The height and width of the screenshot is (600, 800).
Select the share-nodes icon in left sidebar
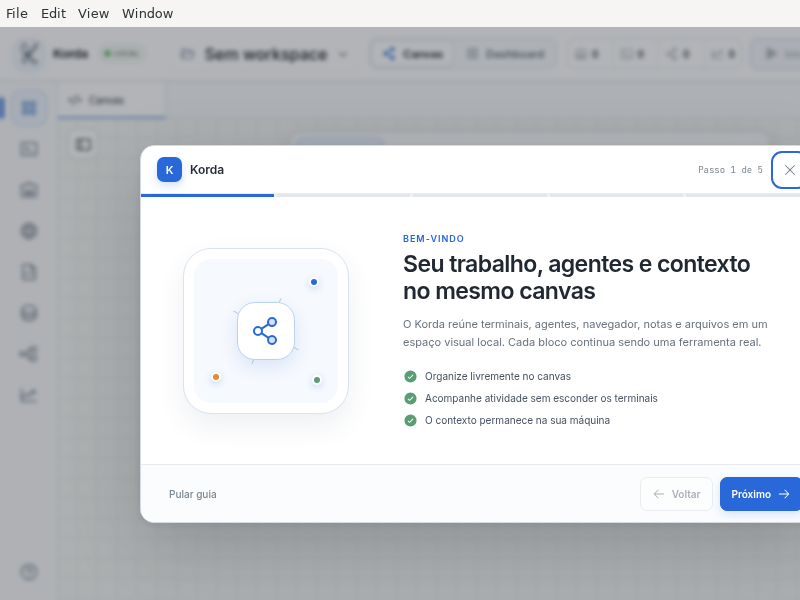coord(29,354)
